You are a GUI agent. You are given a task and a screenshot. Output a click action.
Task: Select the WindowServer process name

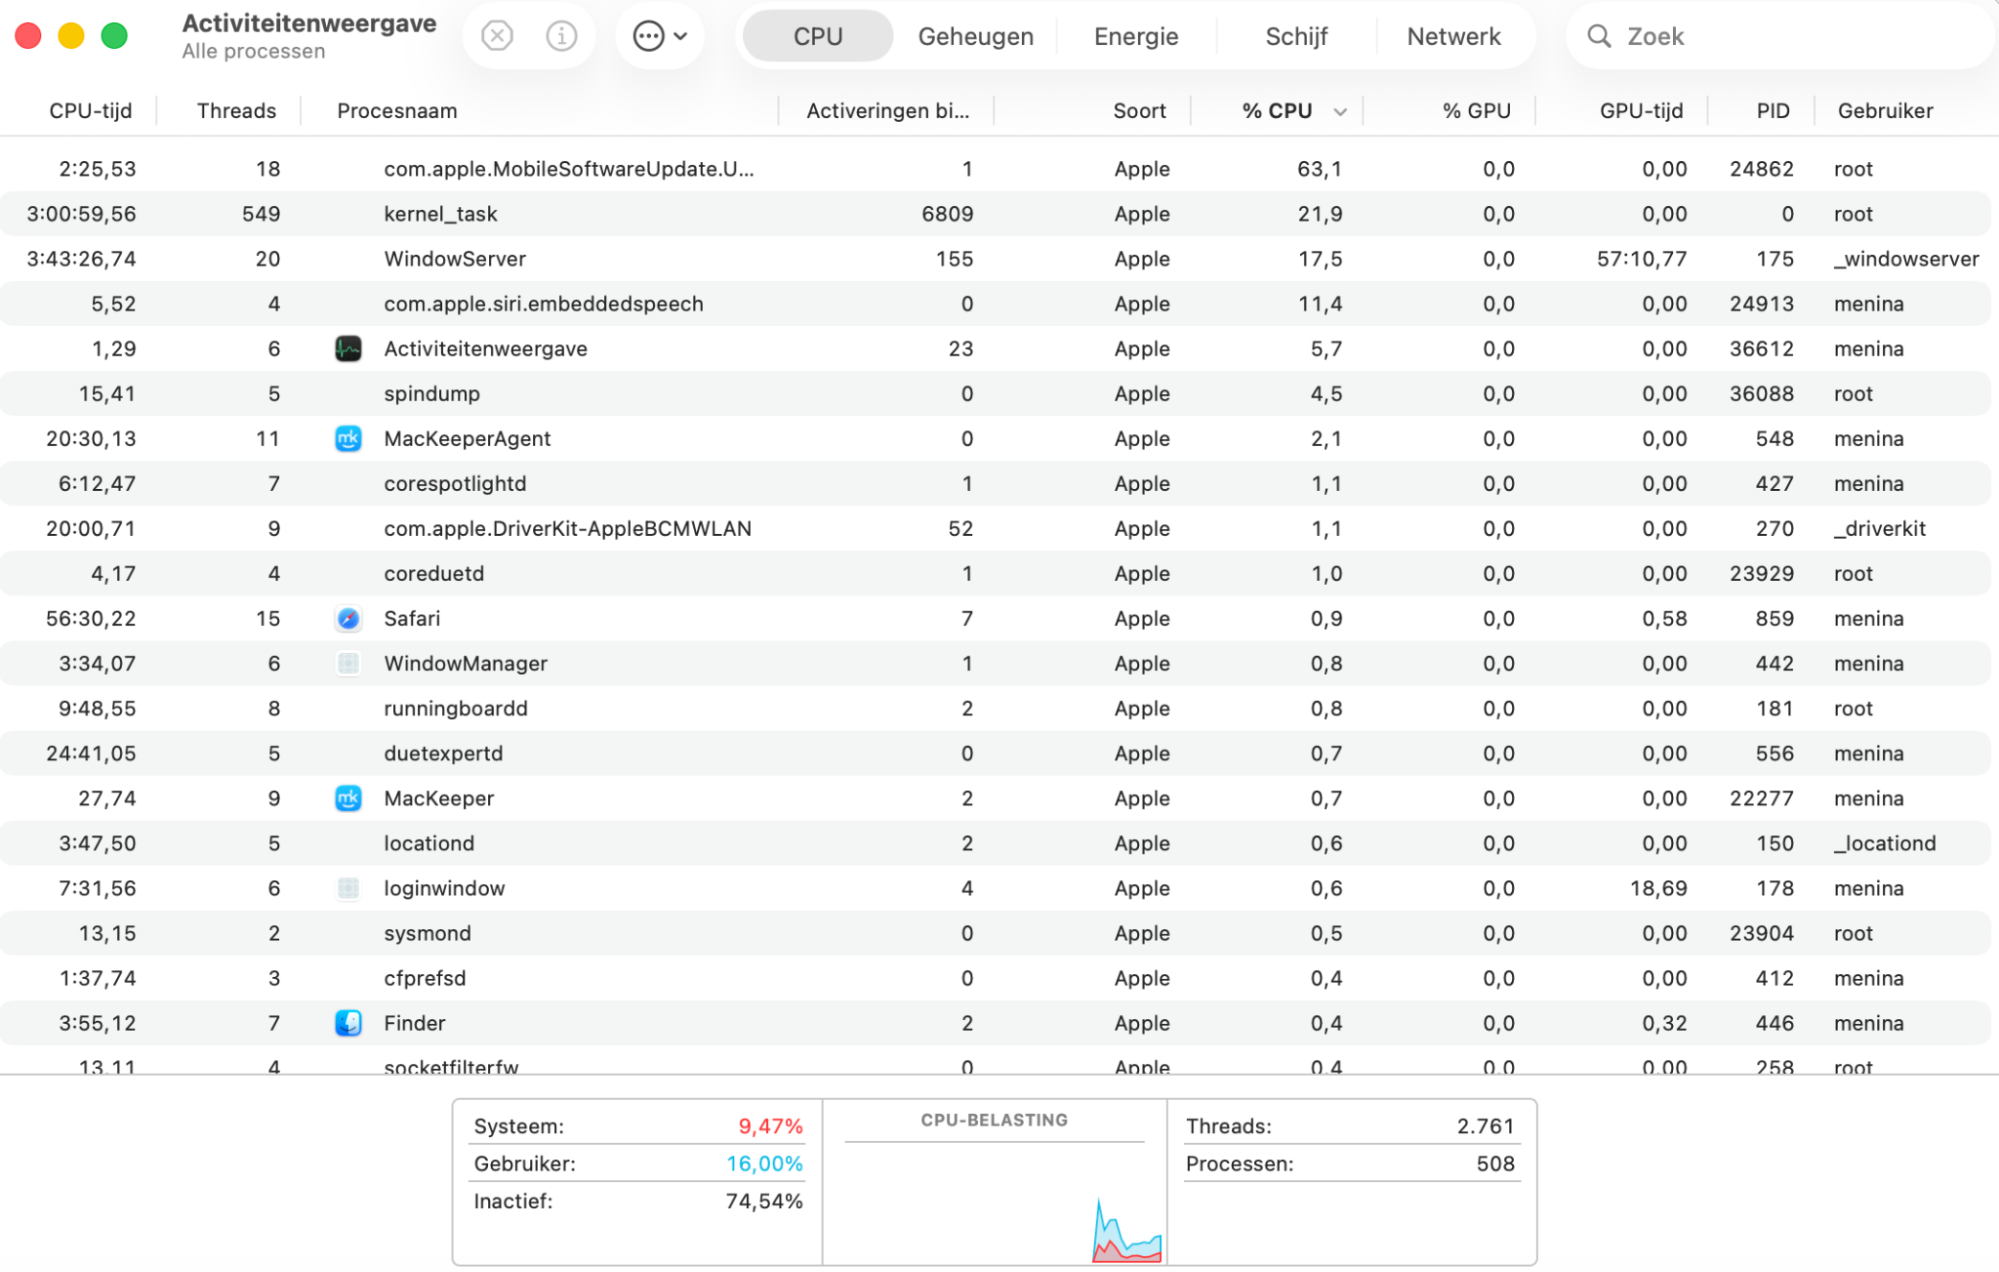[455, 259]
